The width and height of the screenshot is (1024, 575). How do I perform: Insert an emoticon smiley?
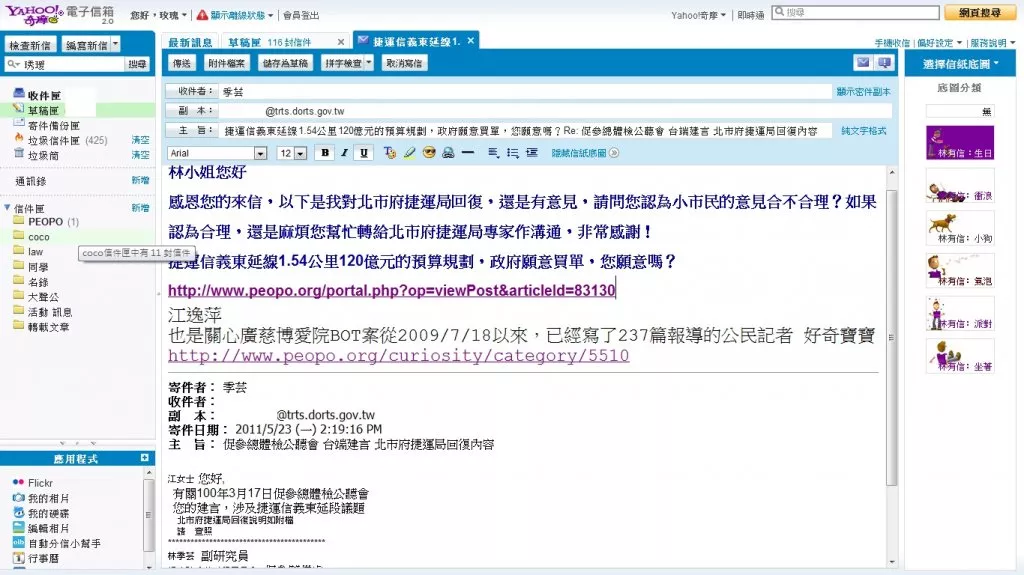point(429,153)
